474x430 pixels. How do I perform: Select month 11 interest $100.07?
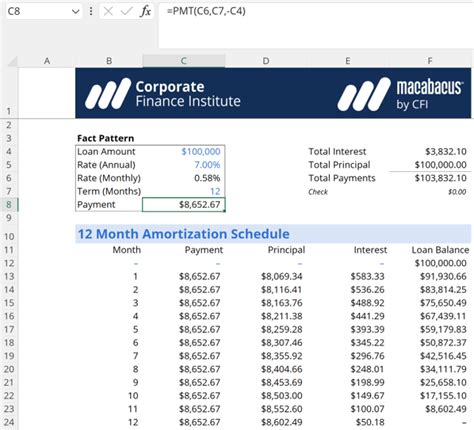[367, 409]
